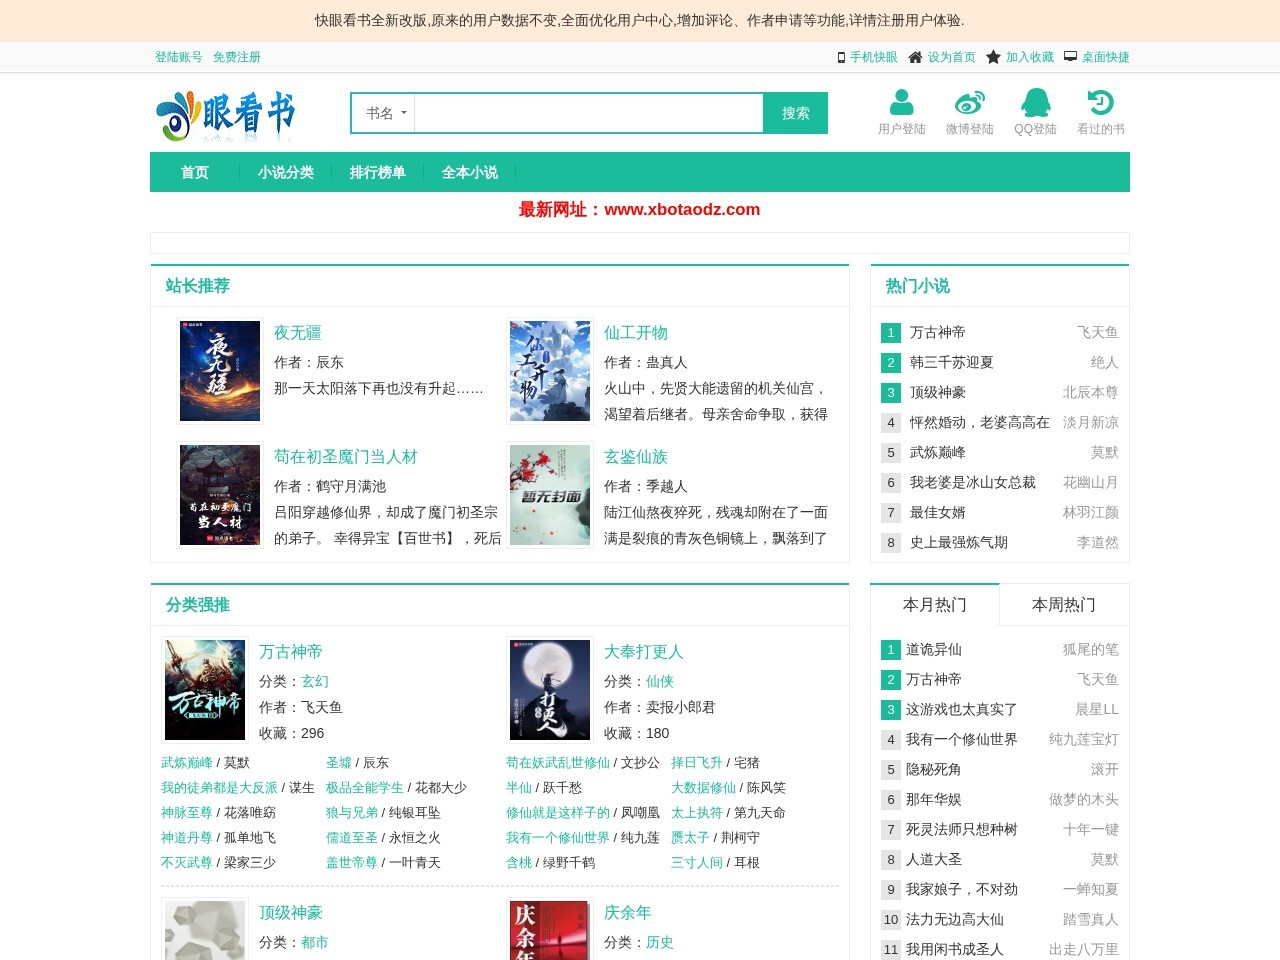The width and height of the screenshot is (1280, 960).
Task: Select the 本月热门 tab
Action: (x=935, y=604)
